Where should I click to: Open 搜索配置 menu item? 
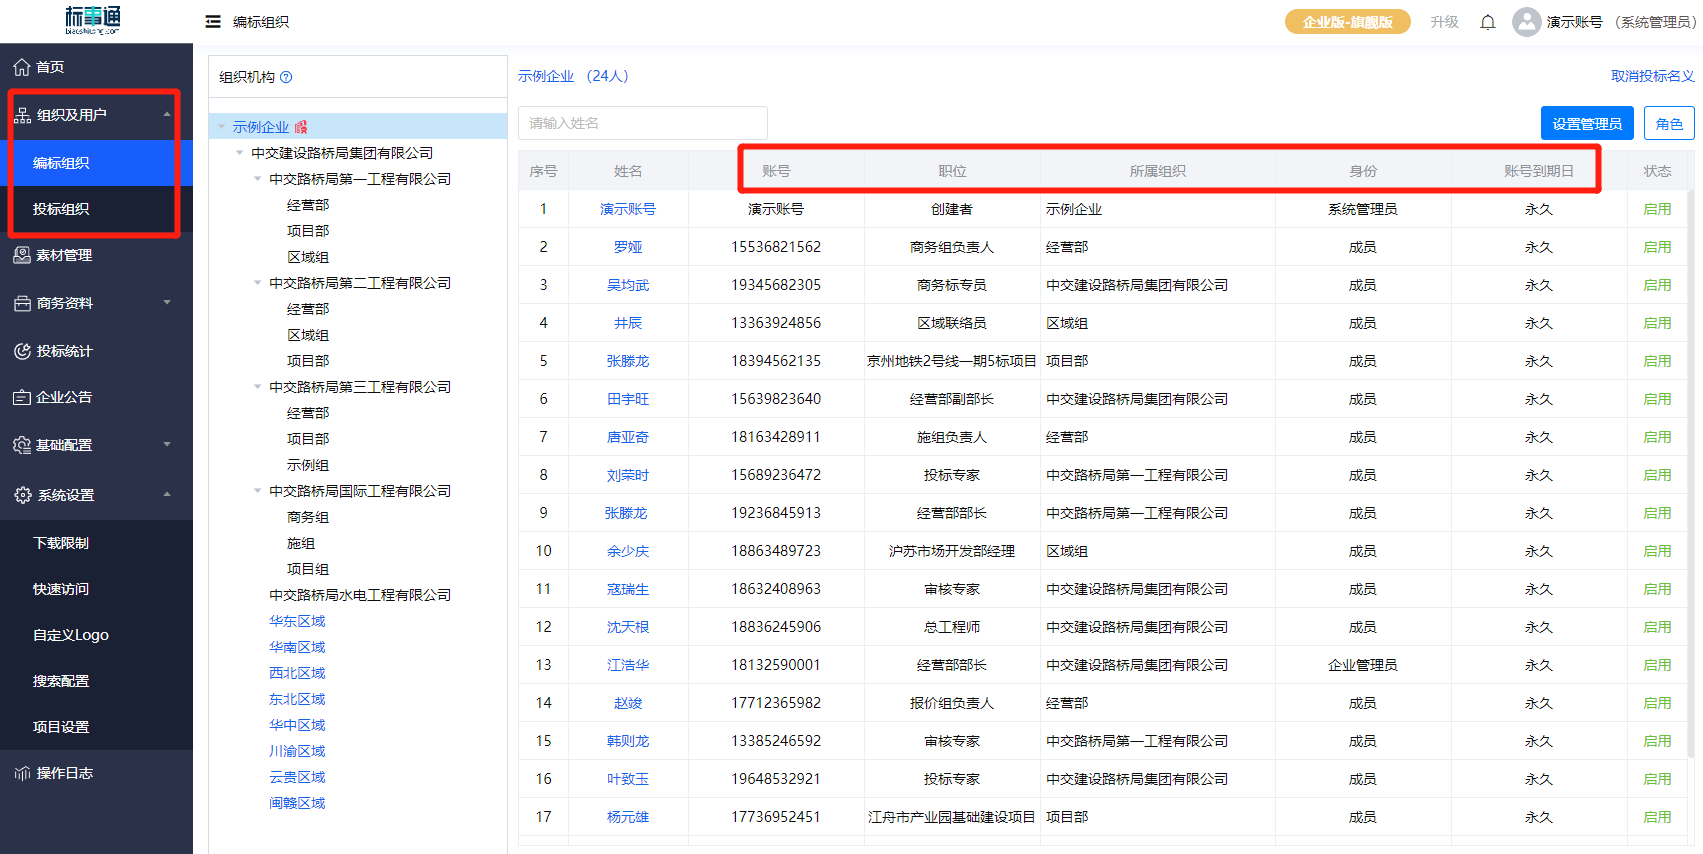pyautogui.click(x=96, y=681)
